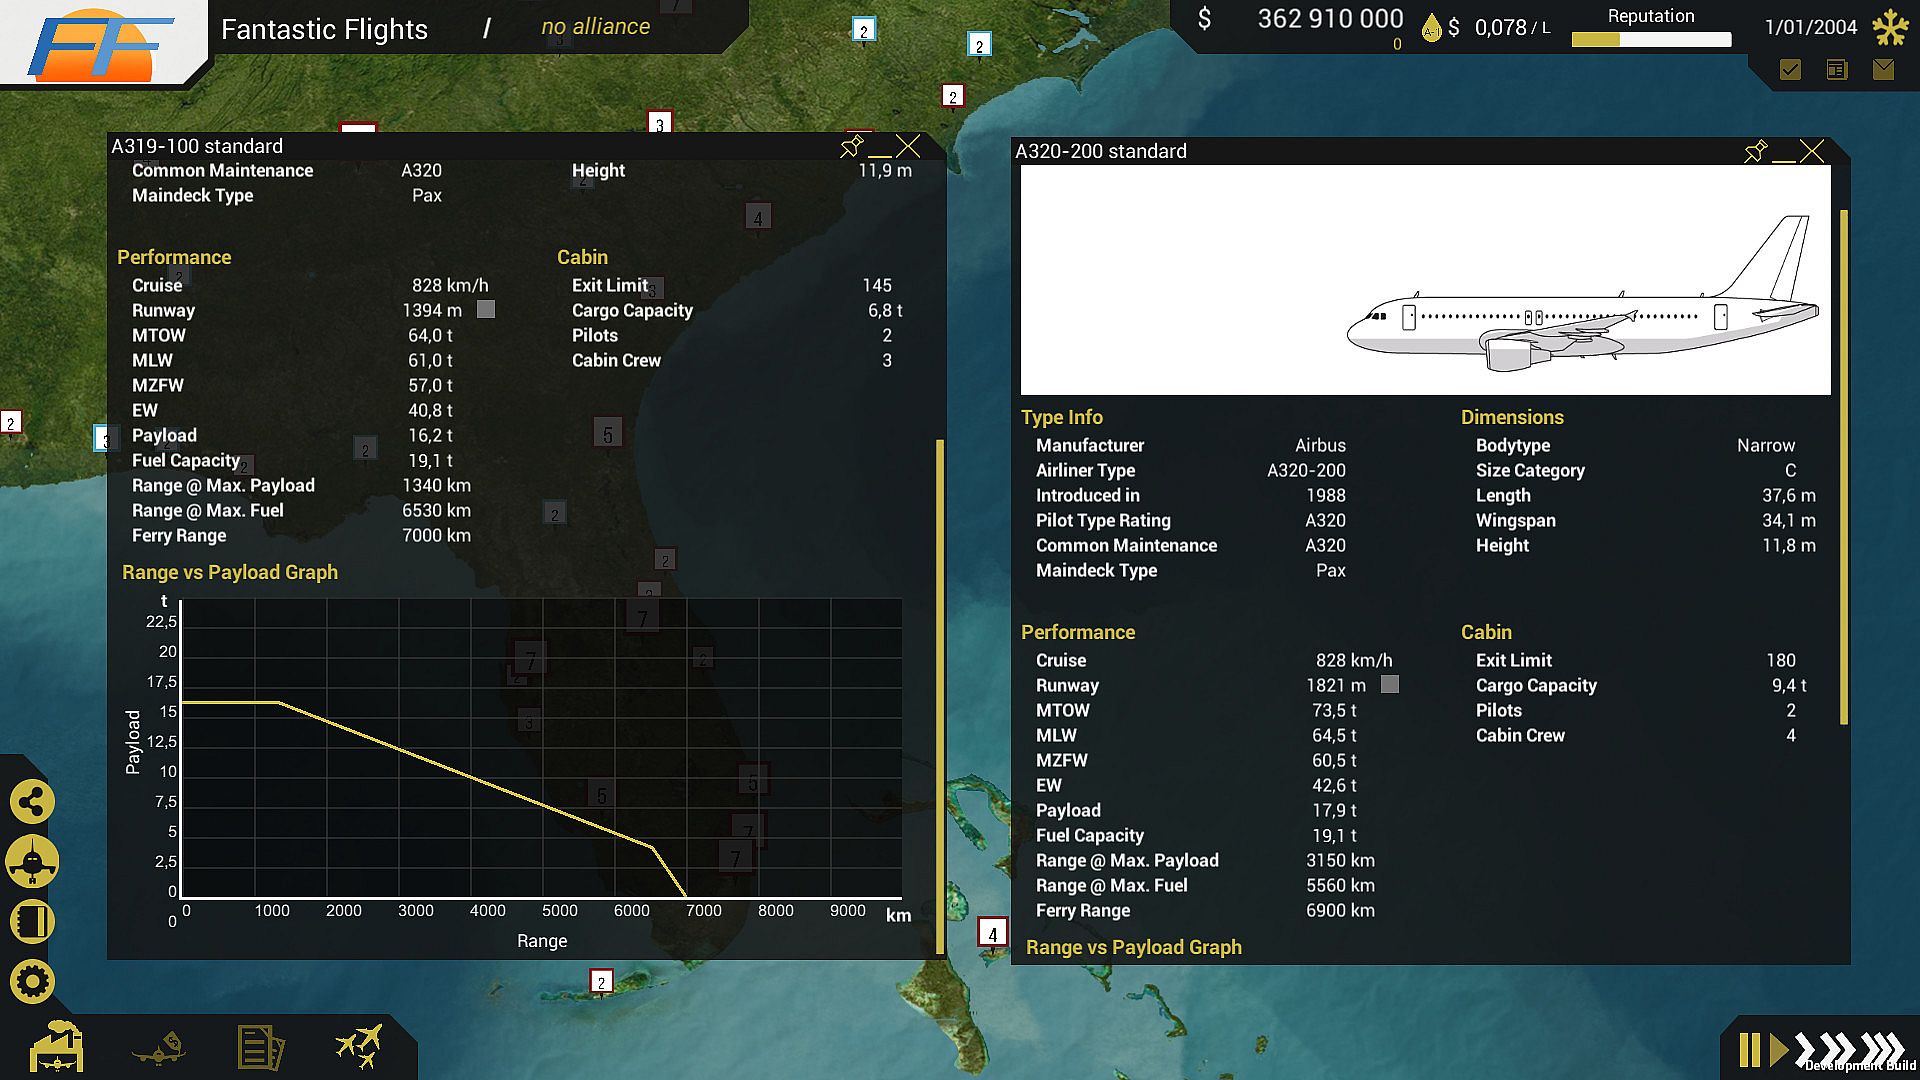Open the aircraft purchase price-tag icon
Image resolution: width=1920 pixels, height=1080 pixels.
pyautogui.click(x=159, y=1048)
